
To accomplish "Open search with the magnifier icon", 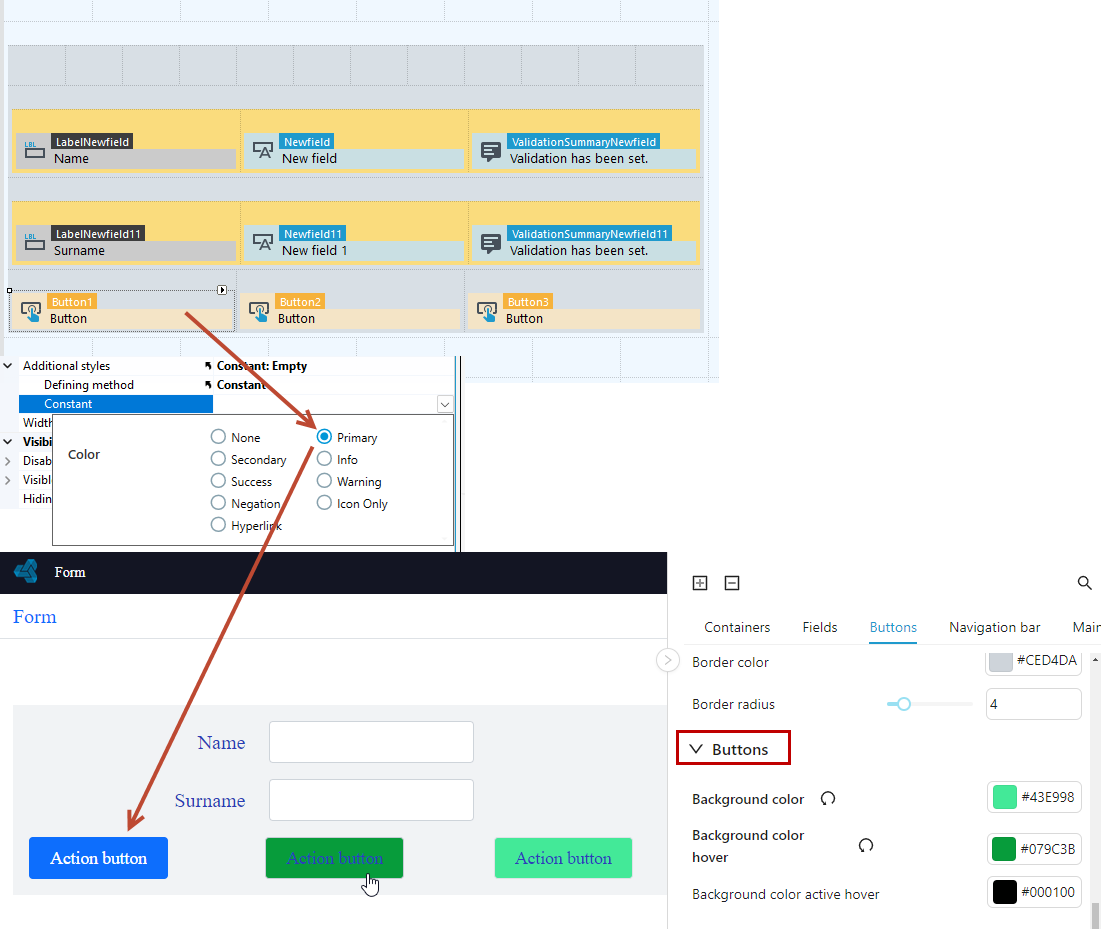I will 1084,583.
